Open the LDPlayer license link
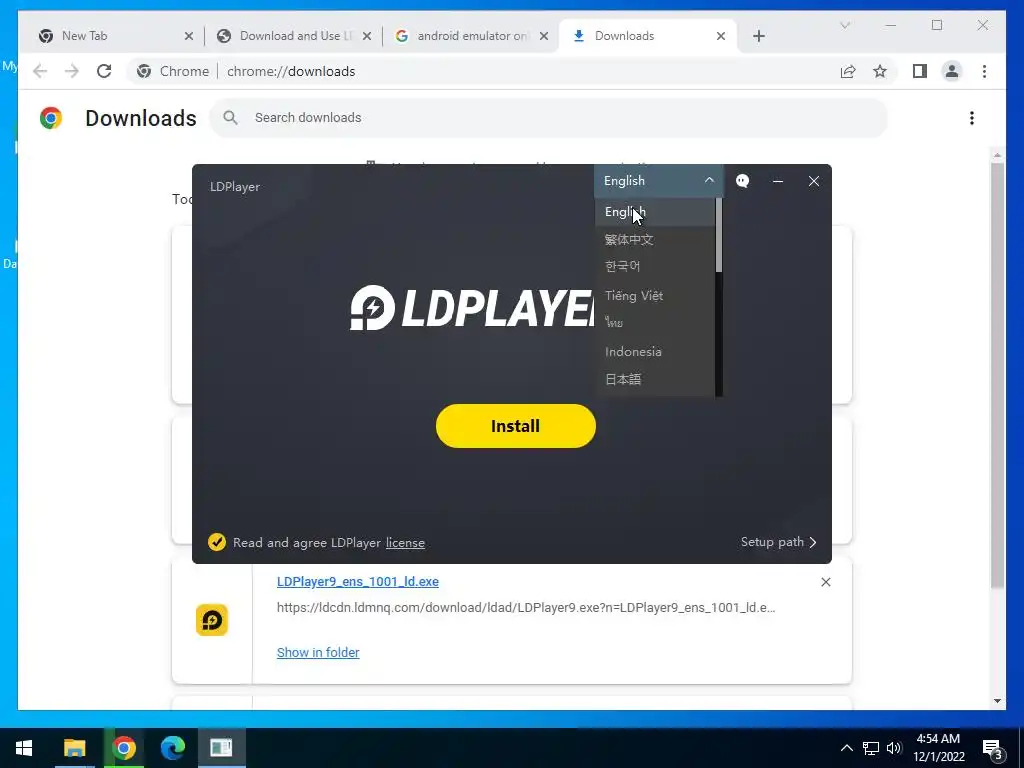1024x768 pixels. 405,543
